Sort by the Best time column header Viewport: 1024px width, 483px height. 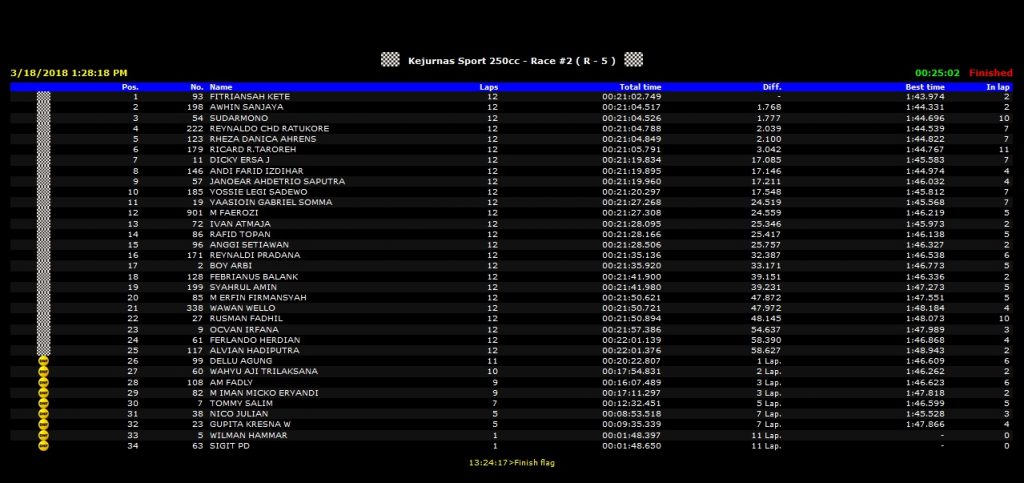[925, 87]
